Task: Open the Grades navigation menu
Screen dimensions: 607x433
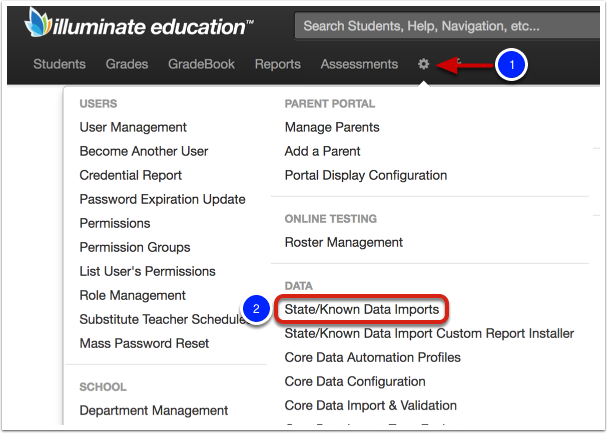Action: pyautogui.click(x=127, y=64)
